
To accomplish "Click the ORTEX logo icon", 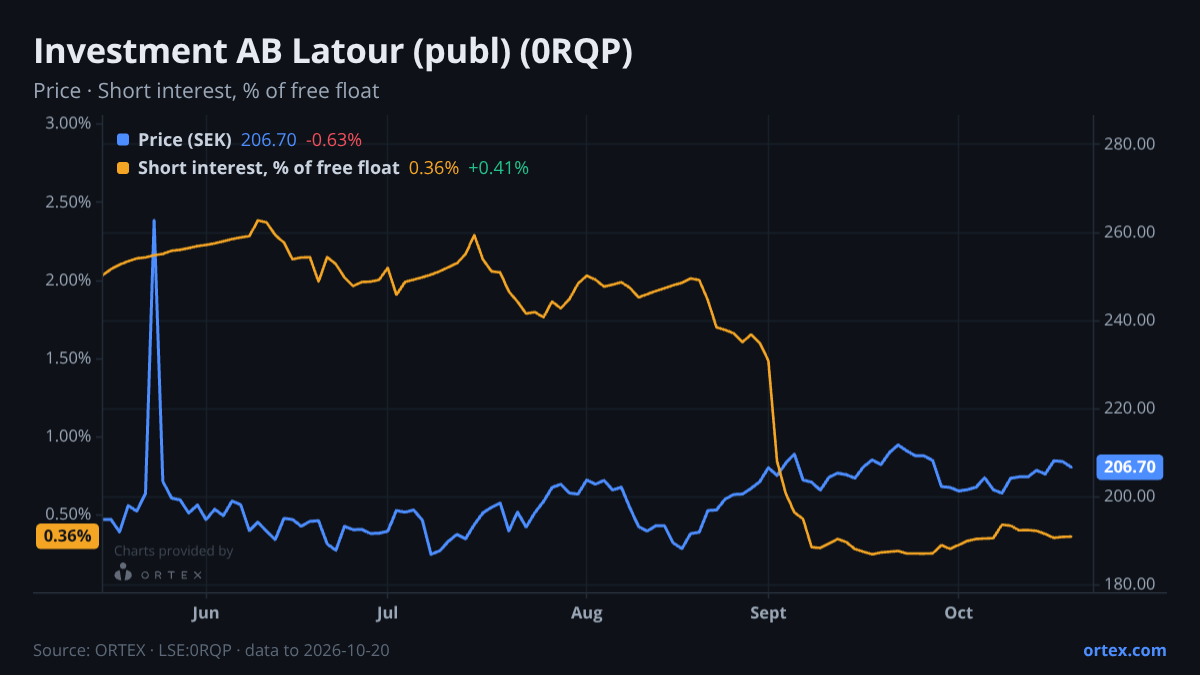I will coord(124,573).
